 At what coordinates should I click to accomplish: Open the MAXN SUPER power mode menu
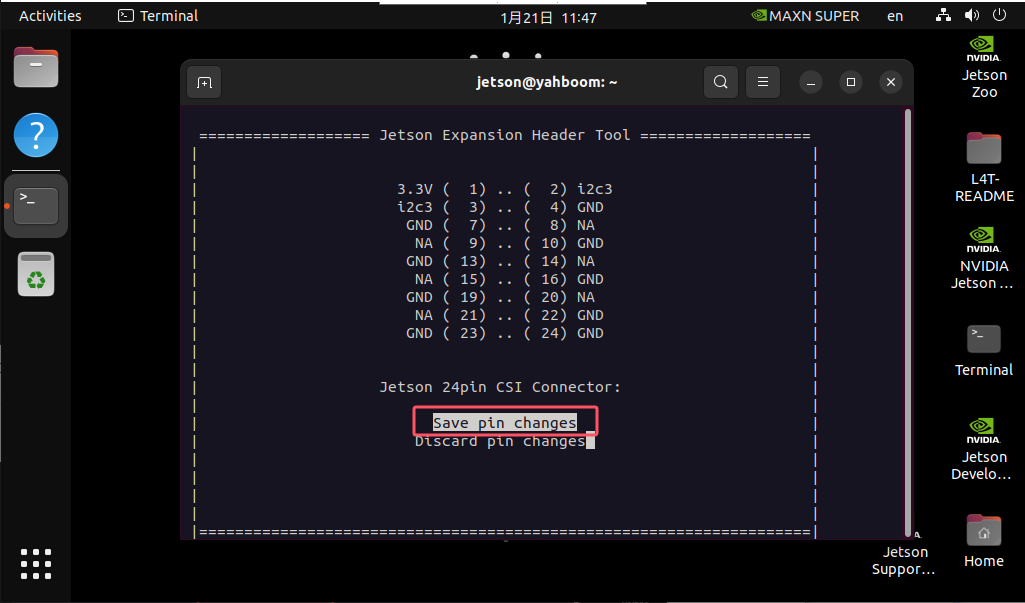tap(805, 16)
